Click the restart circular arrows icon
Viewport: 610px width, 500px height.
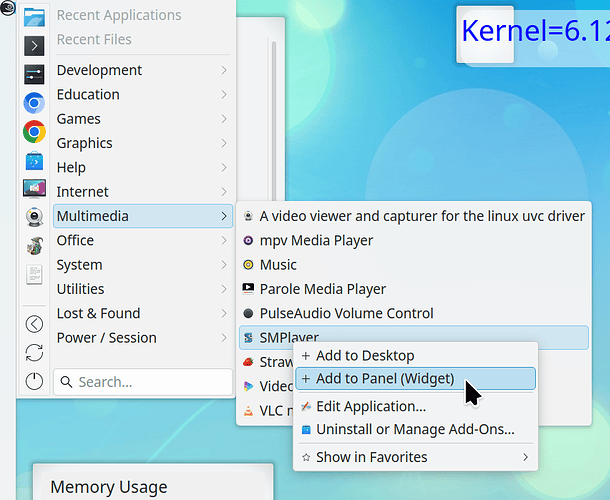(34, 353)
